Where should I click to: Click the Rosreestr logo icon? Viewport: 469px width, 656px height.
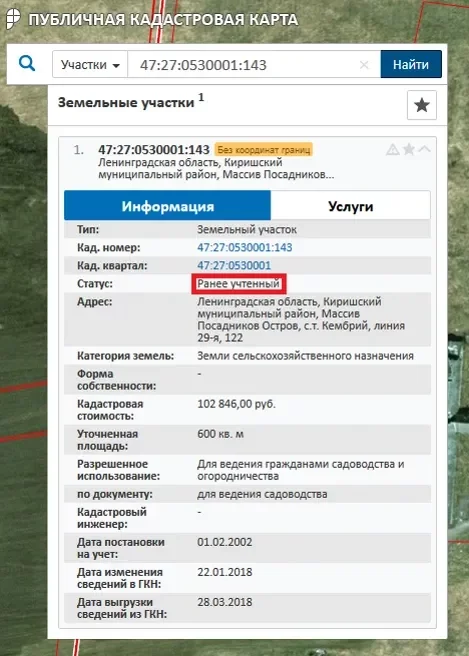coord(13,19)
